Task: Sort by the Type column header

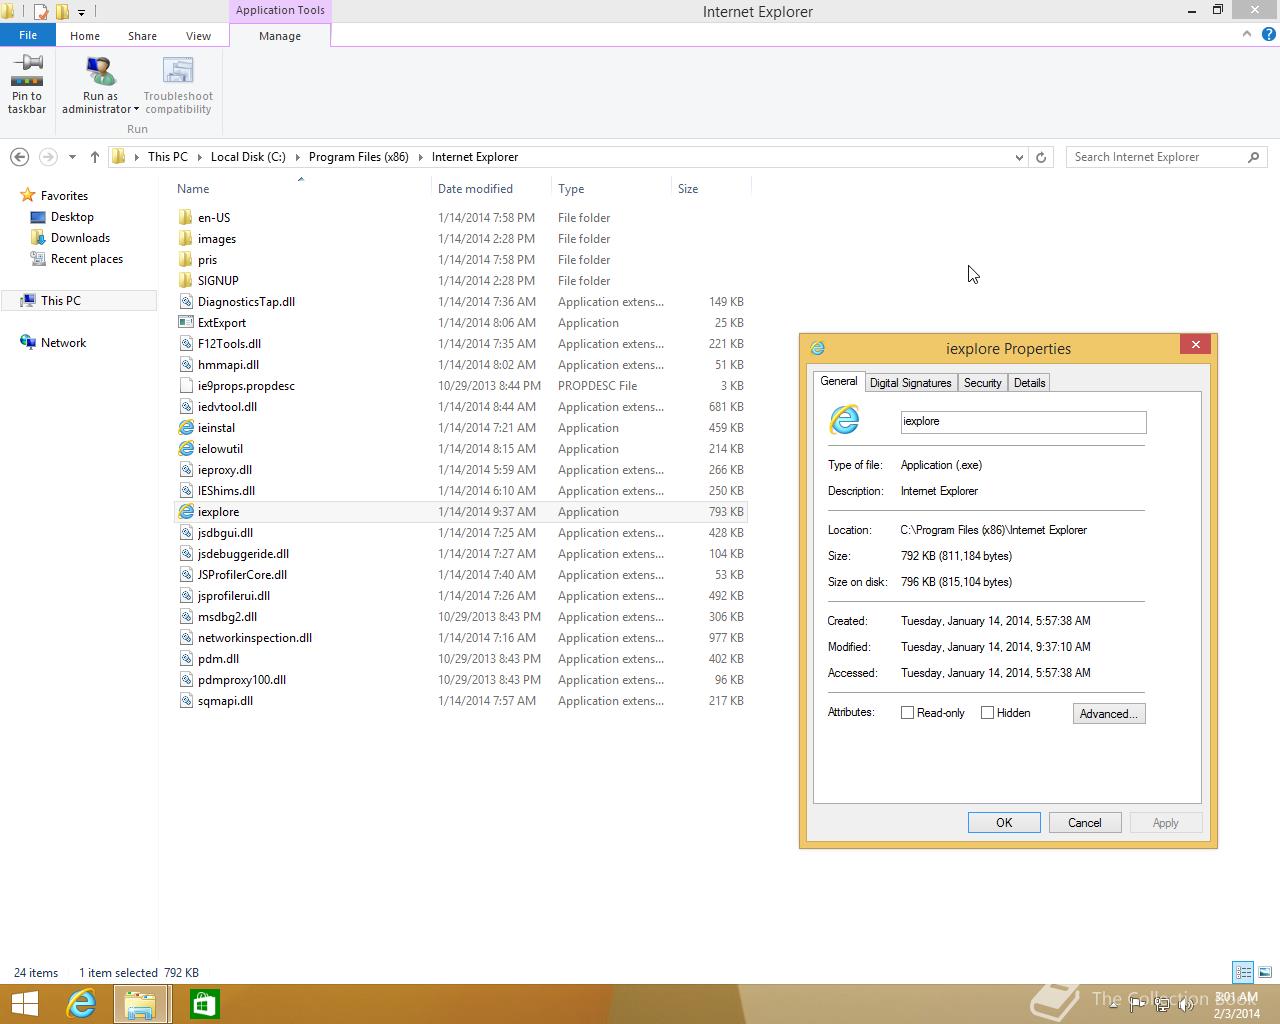Action: tap(611, 188)
